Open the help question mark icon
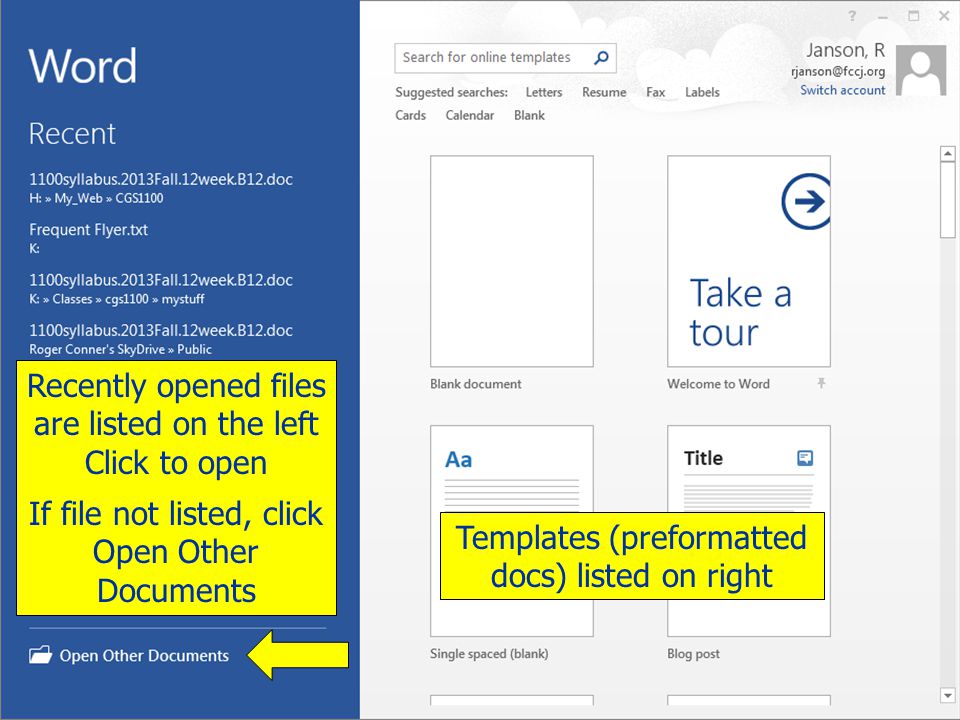This screenshot has width=960, height=720. point(852,17)
